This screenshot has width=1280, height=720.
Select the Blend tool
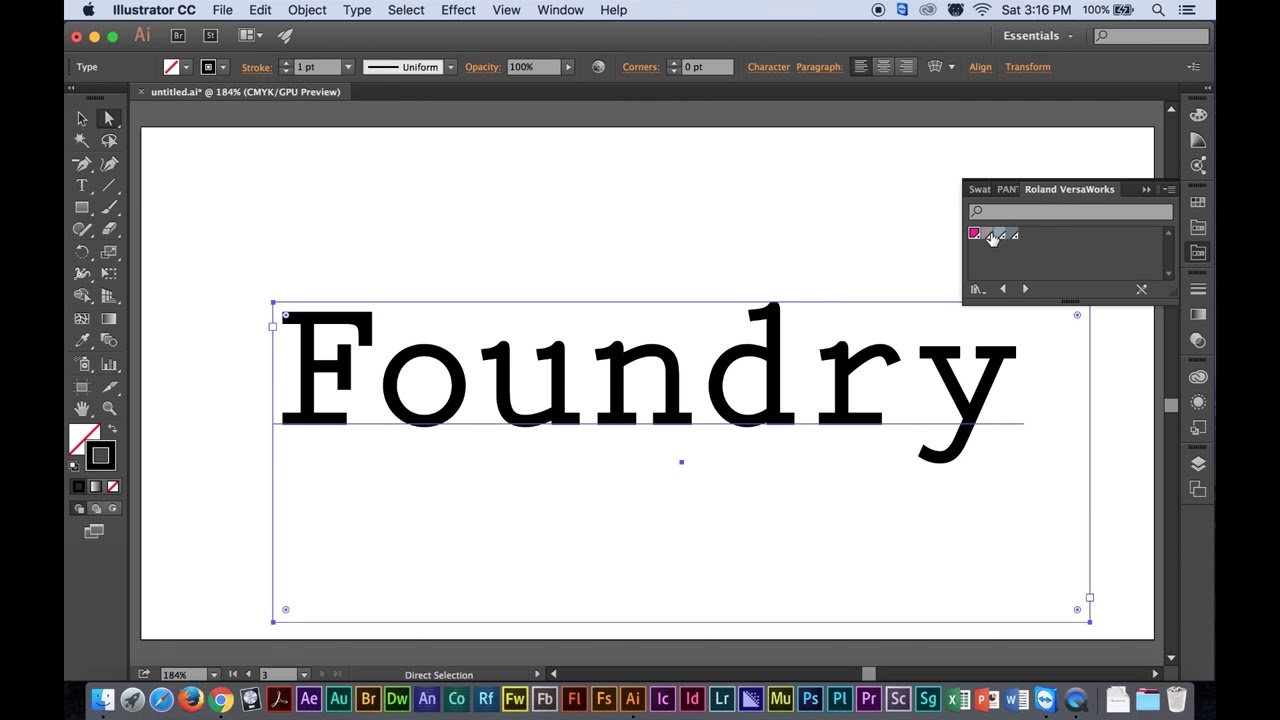tap(109, 341)
